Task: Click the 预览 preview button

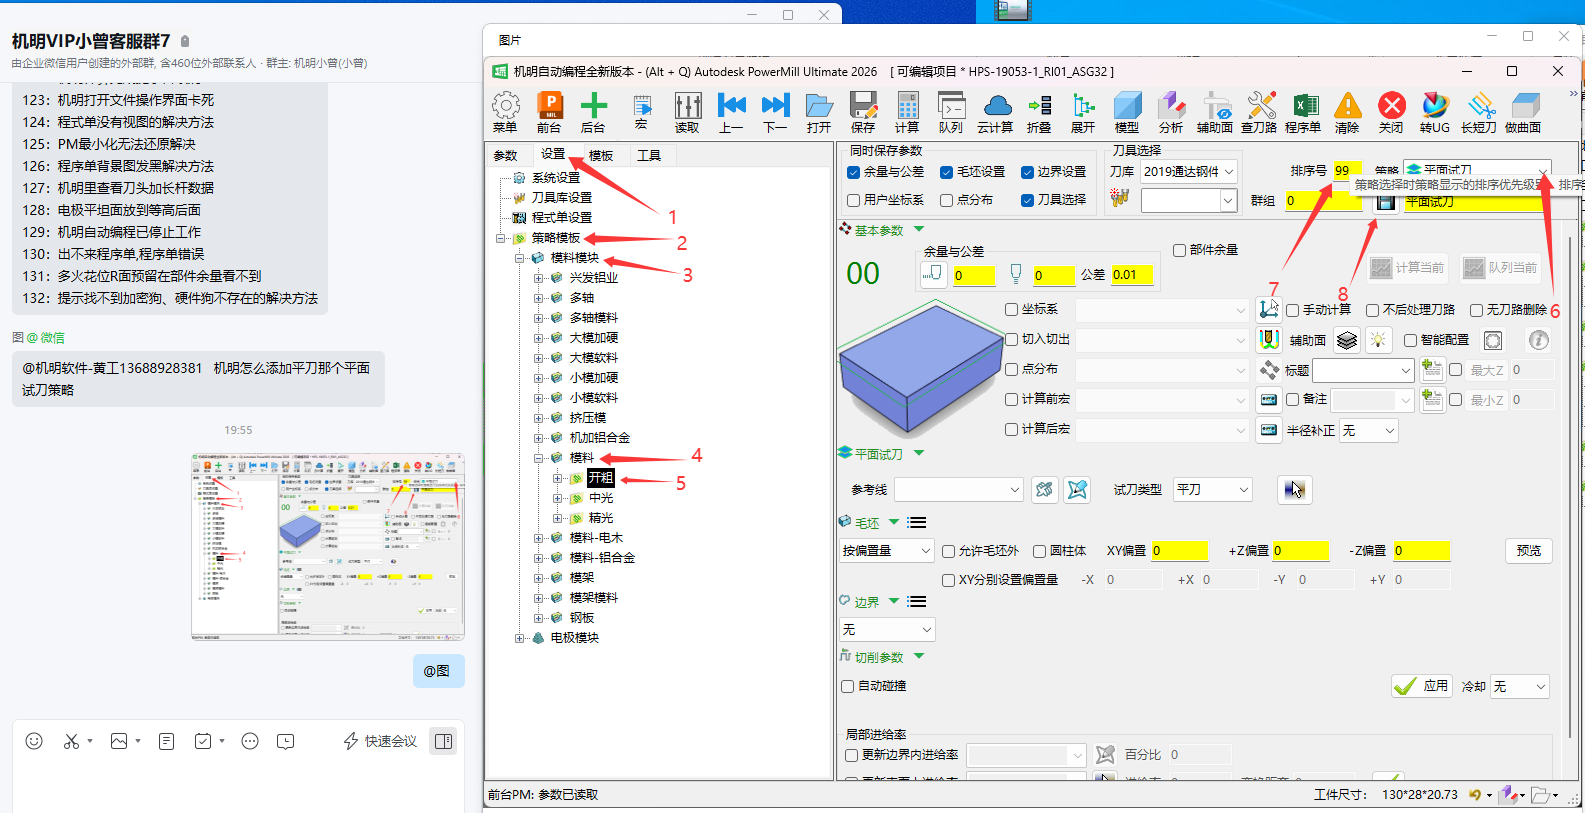Action: pos(1528,551)
